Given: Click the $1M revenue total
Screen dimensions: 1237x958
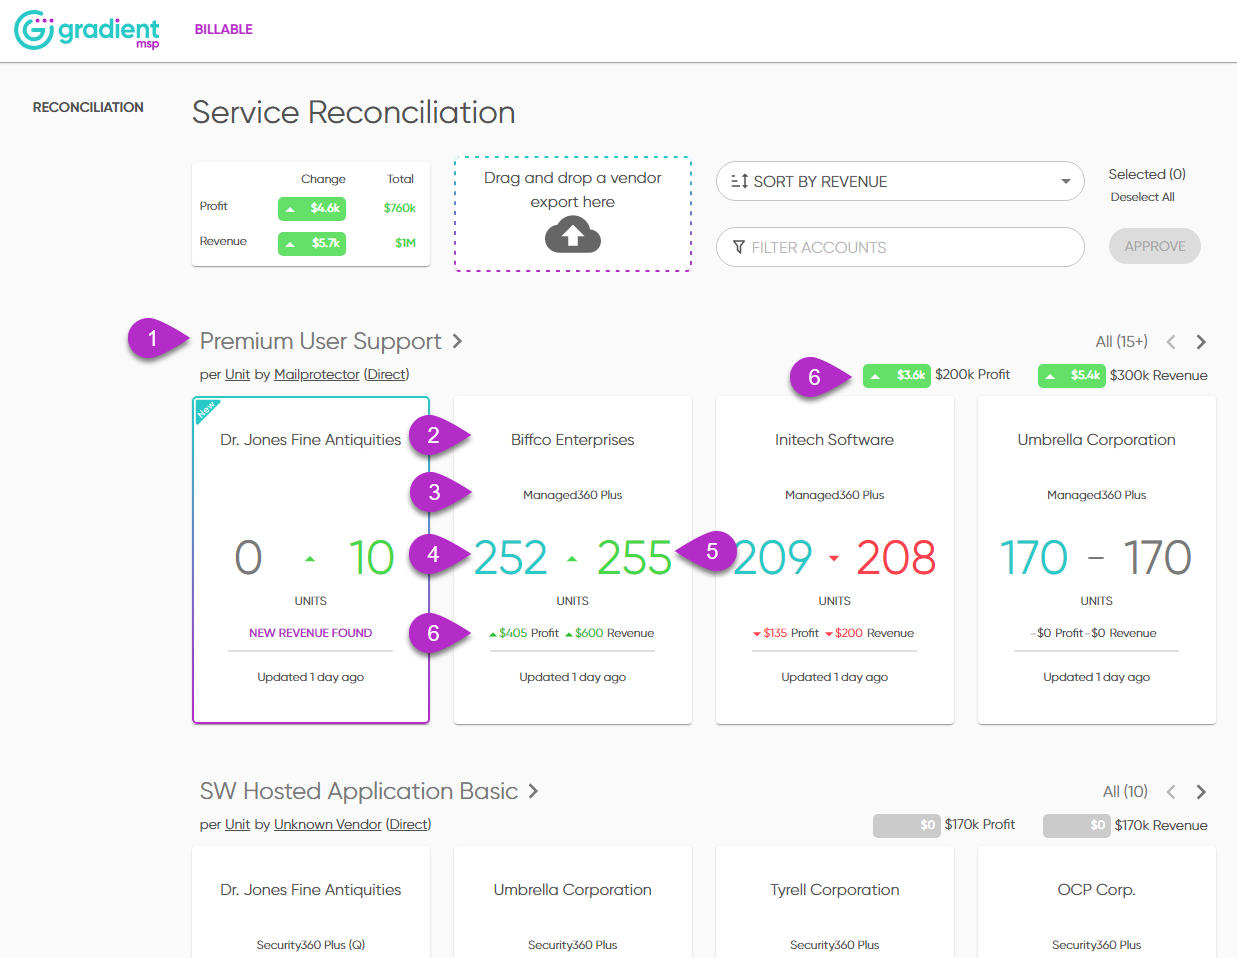Looking at the screenshot, I should (x=405, y=243).
